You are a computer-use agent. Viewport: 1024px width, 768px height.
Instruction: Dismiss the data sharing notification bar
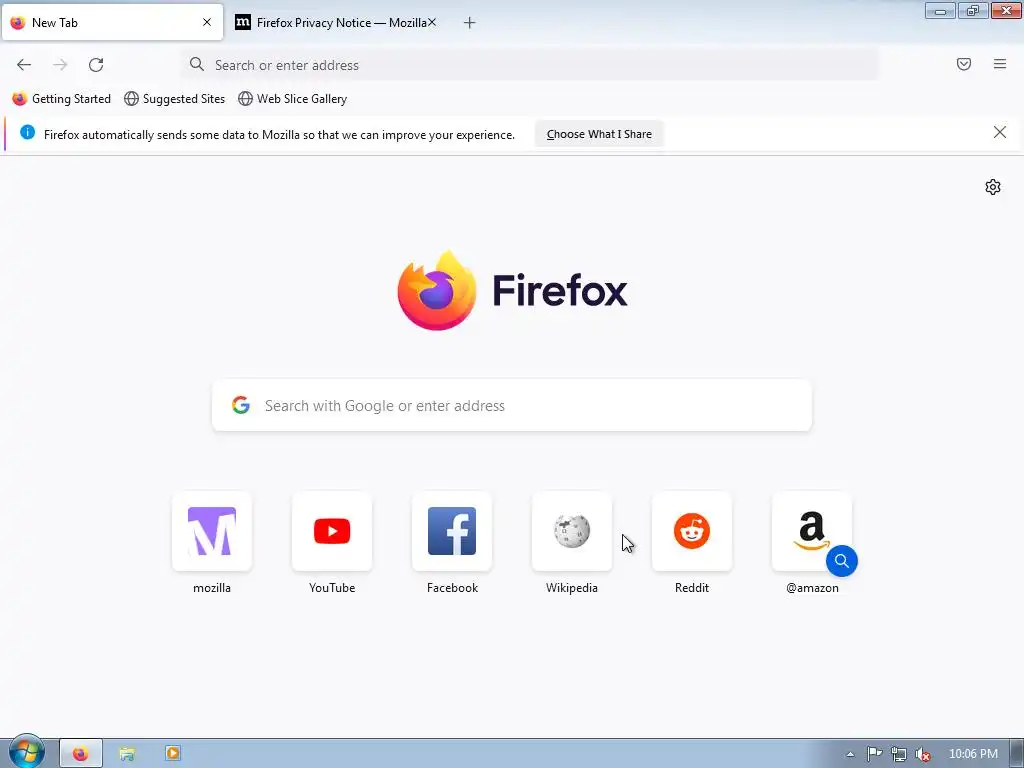[x=1000, y=133]
